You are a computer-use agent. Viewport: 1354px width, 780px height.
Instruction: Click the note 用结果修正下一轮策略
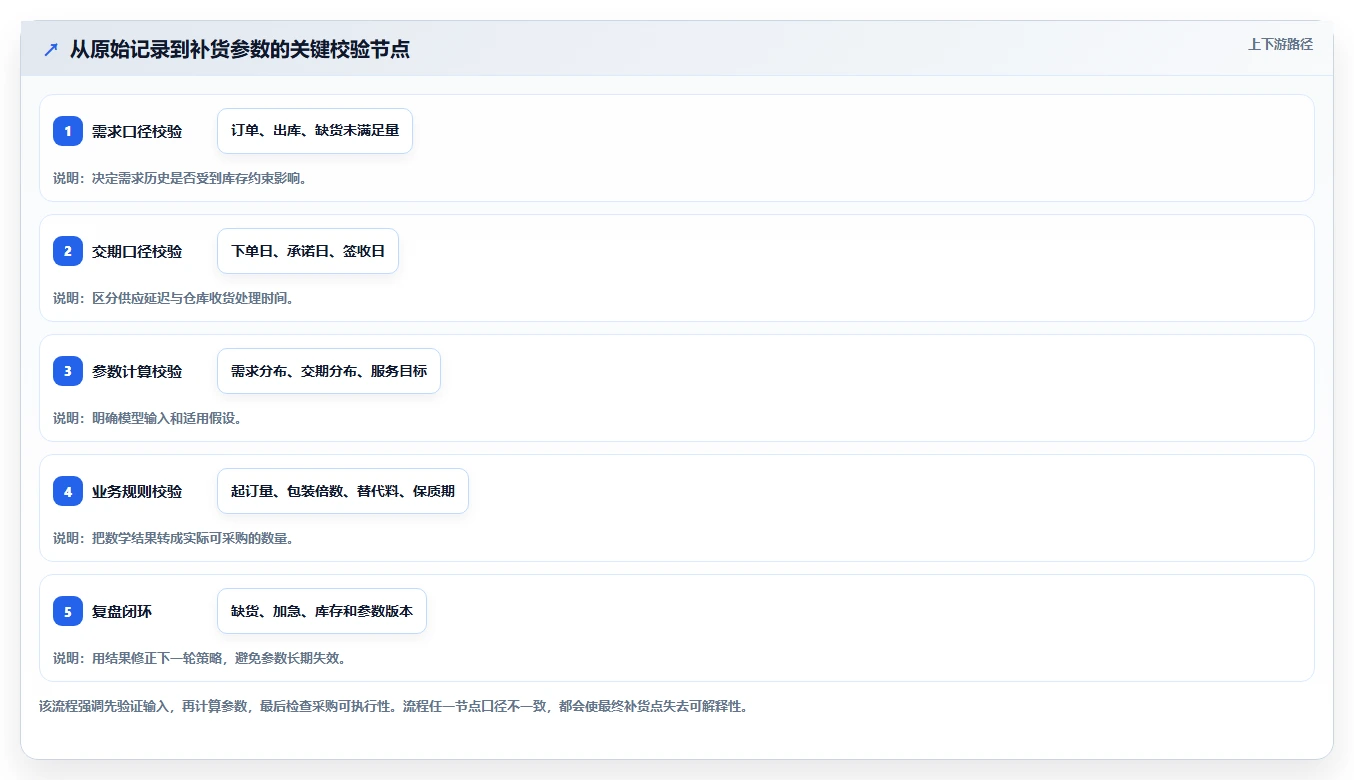[x=199, y=658]
